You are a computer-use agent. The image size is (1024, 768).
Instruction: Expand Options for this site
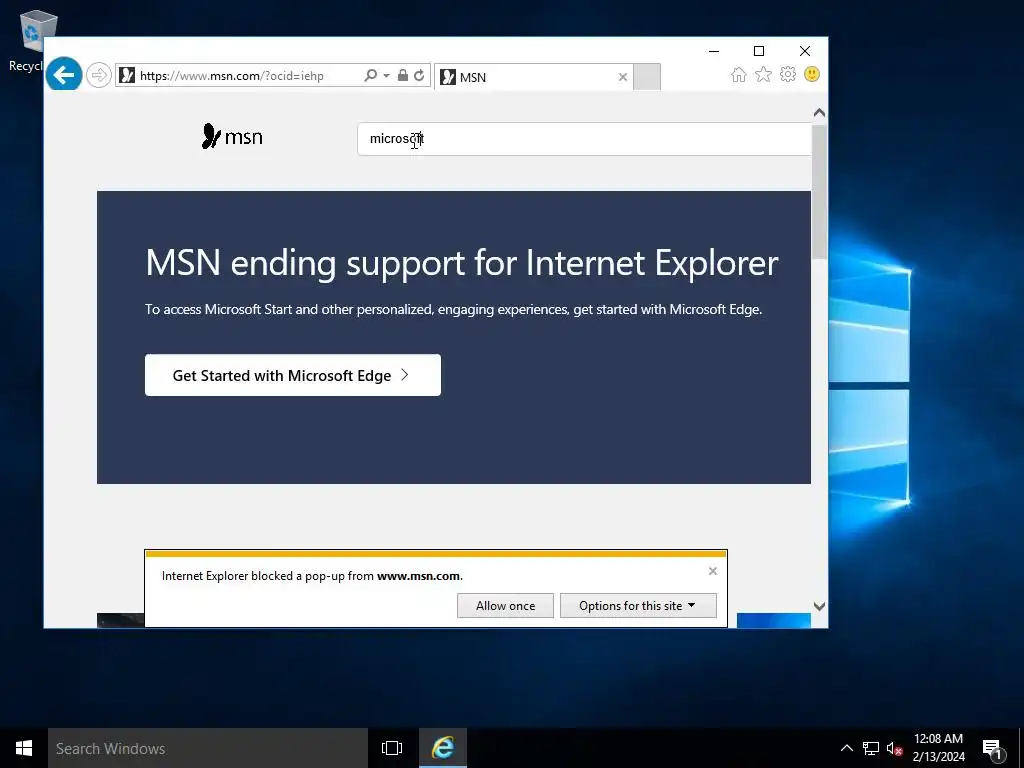point(638,605)
